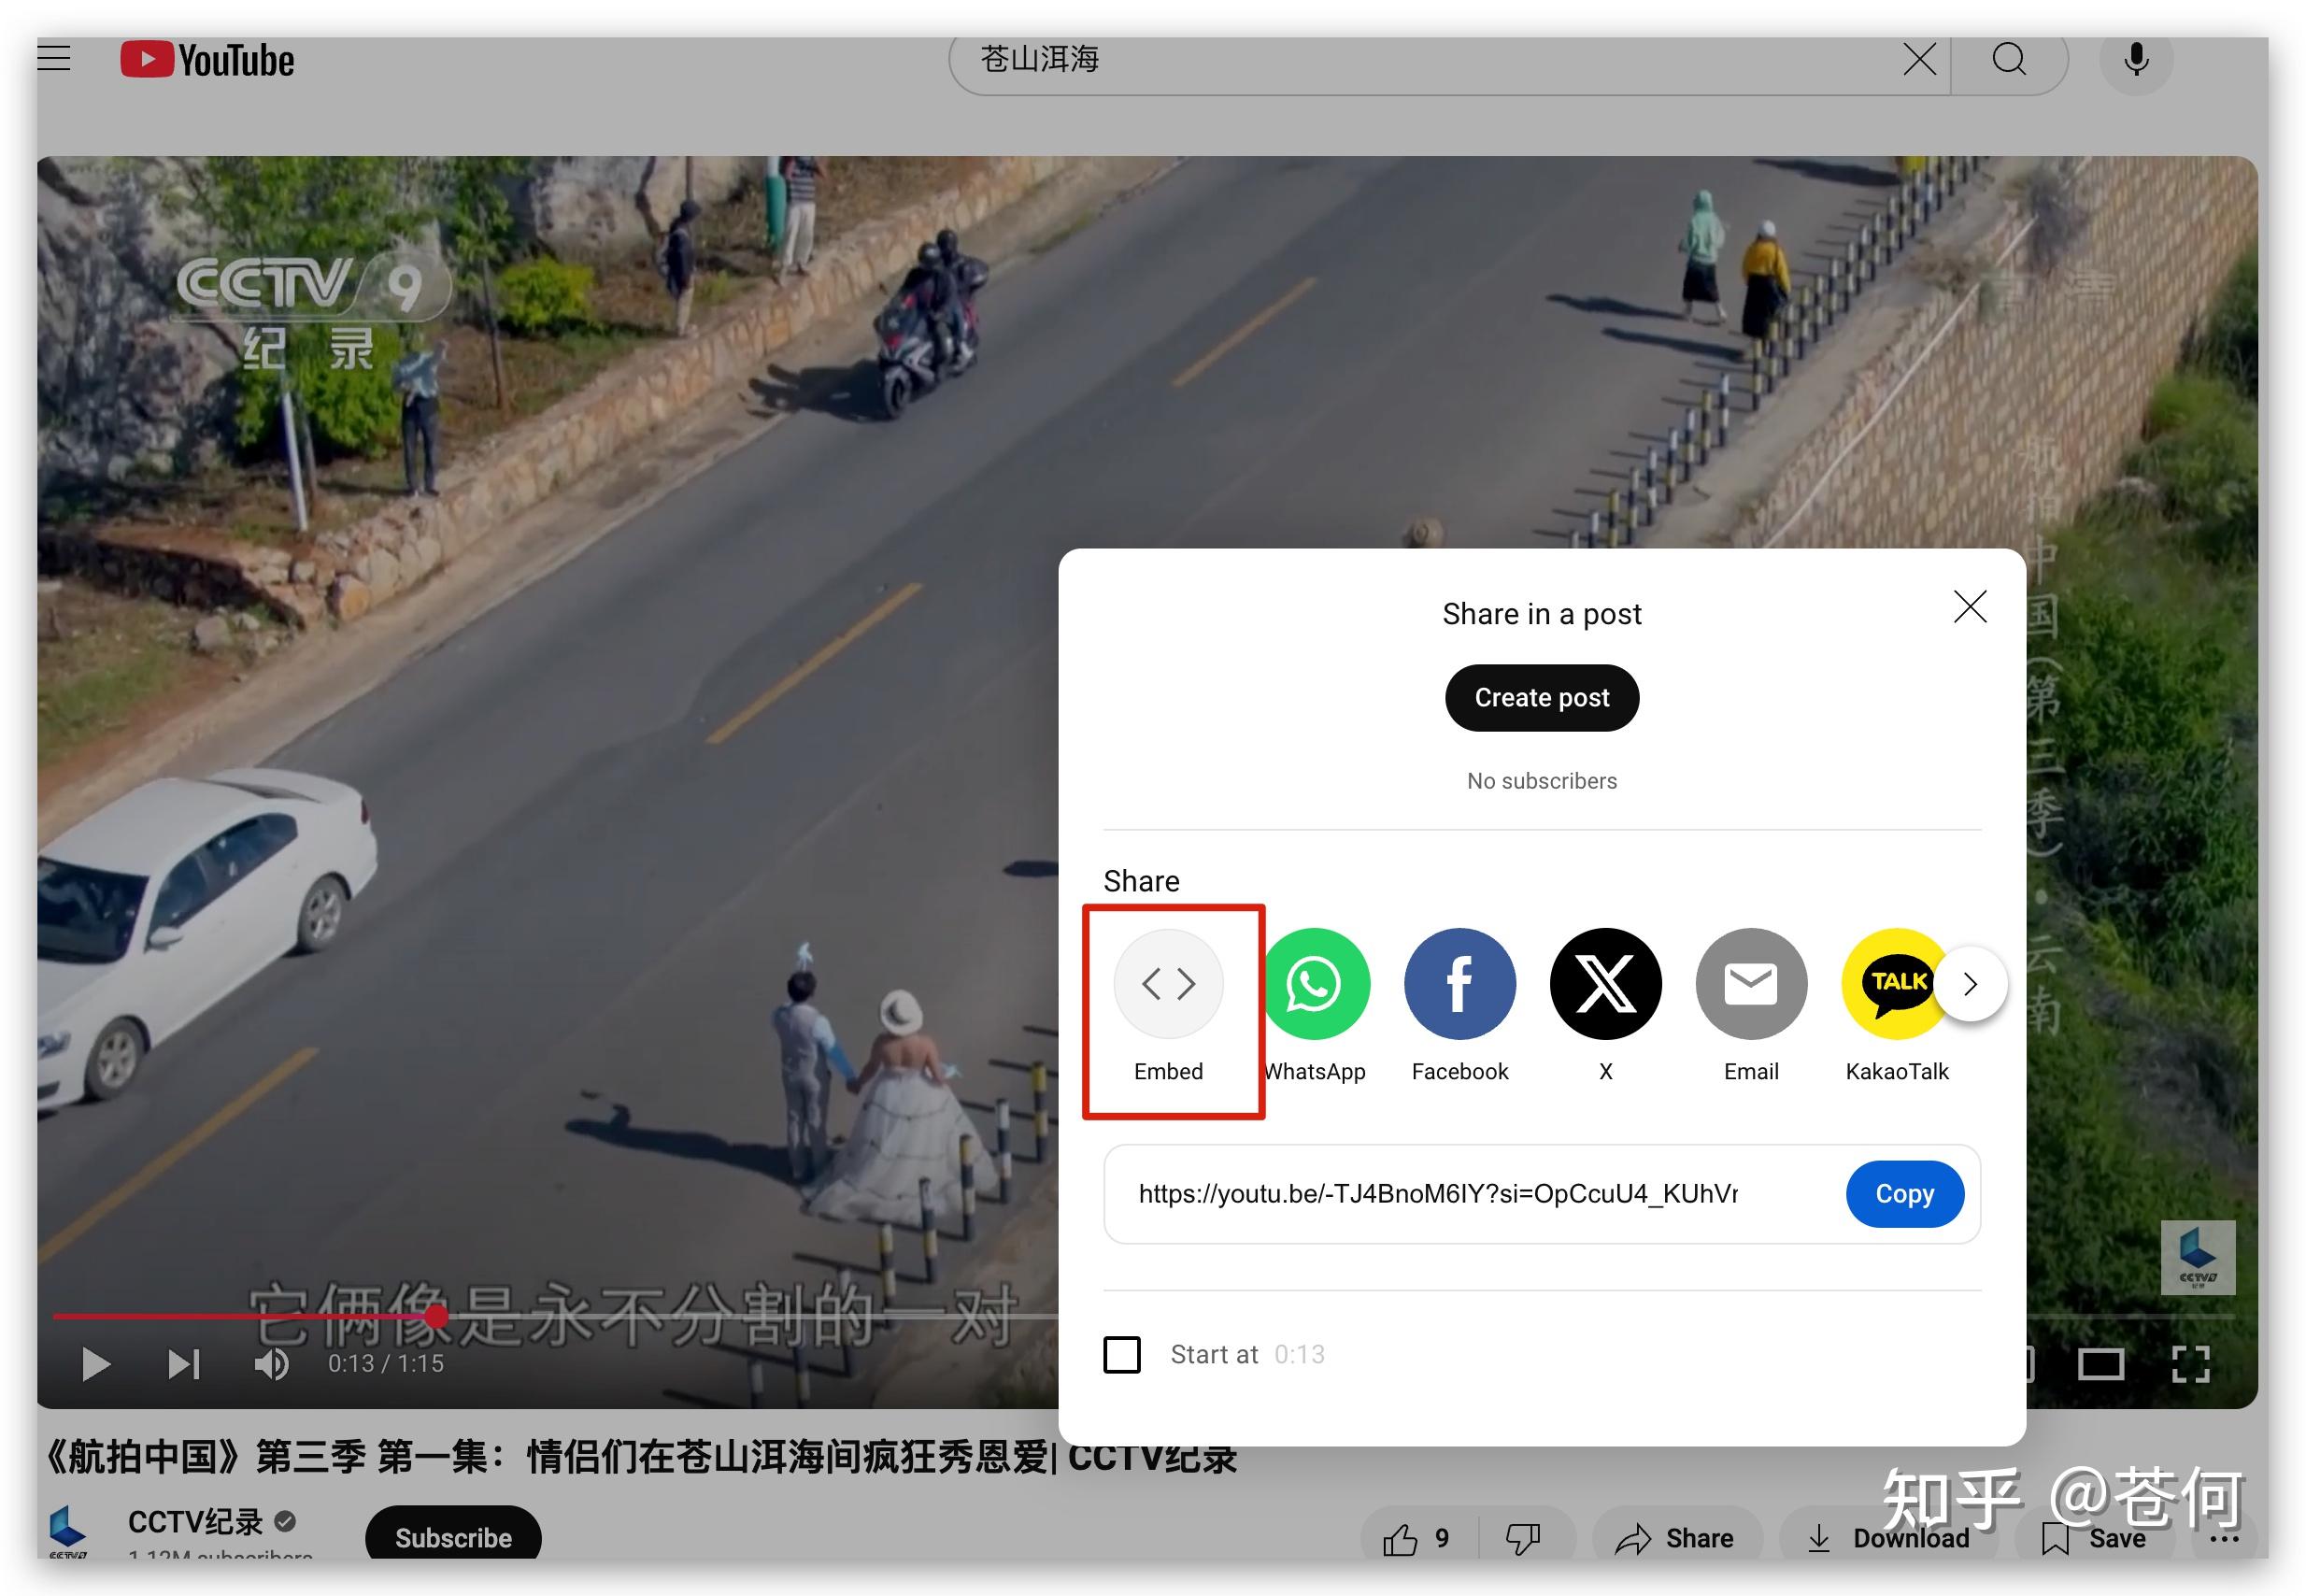Click the Embed share icon
Viewport: 2306px width, 1596px height.
pos(1168,983)
